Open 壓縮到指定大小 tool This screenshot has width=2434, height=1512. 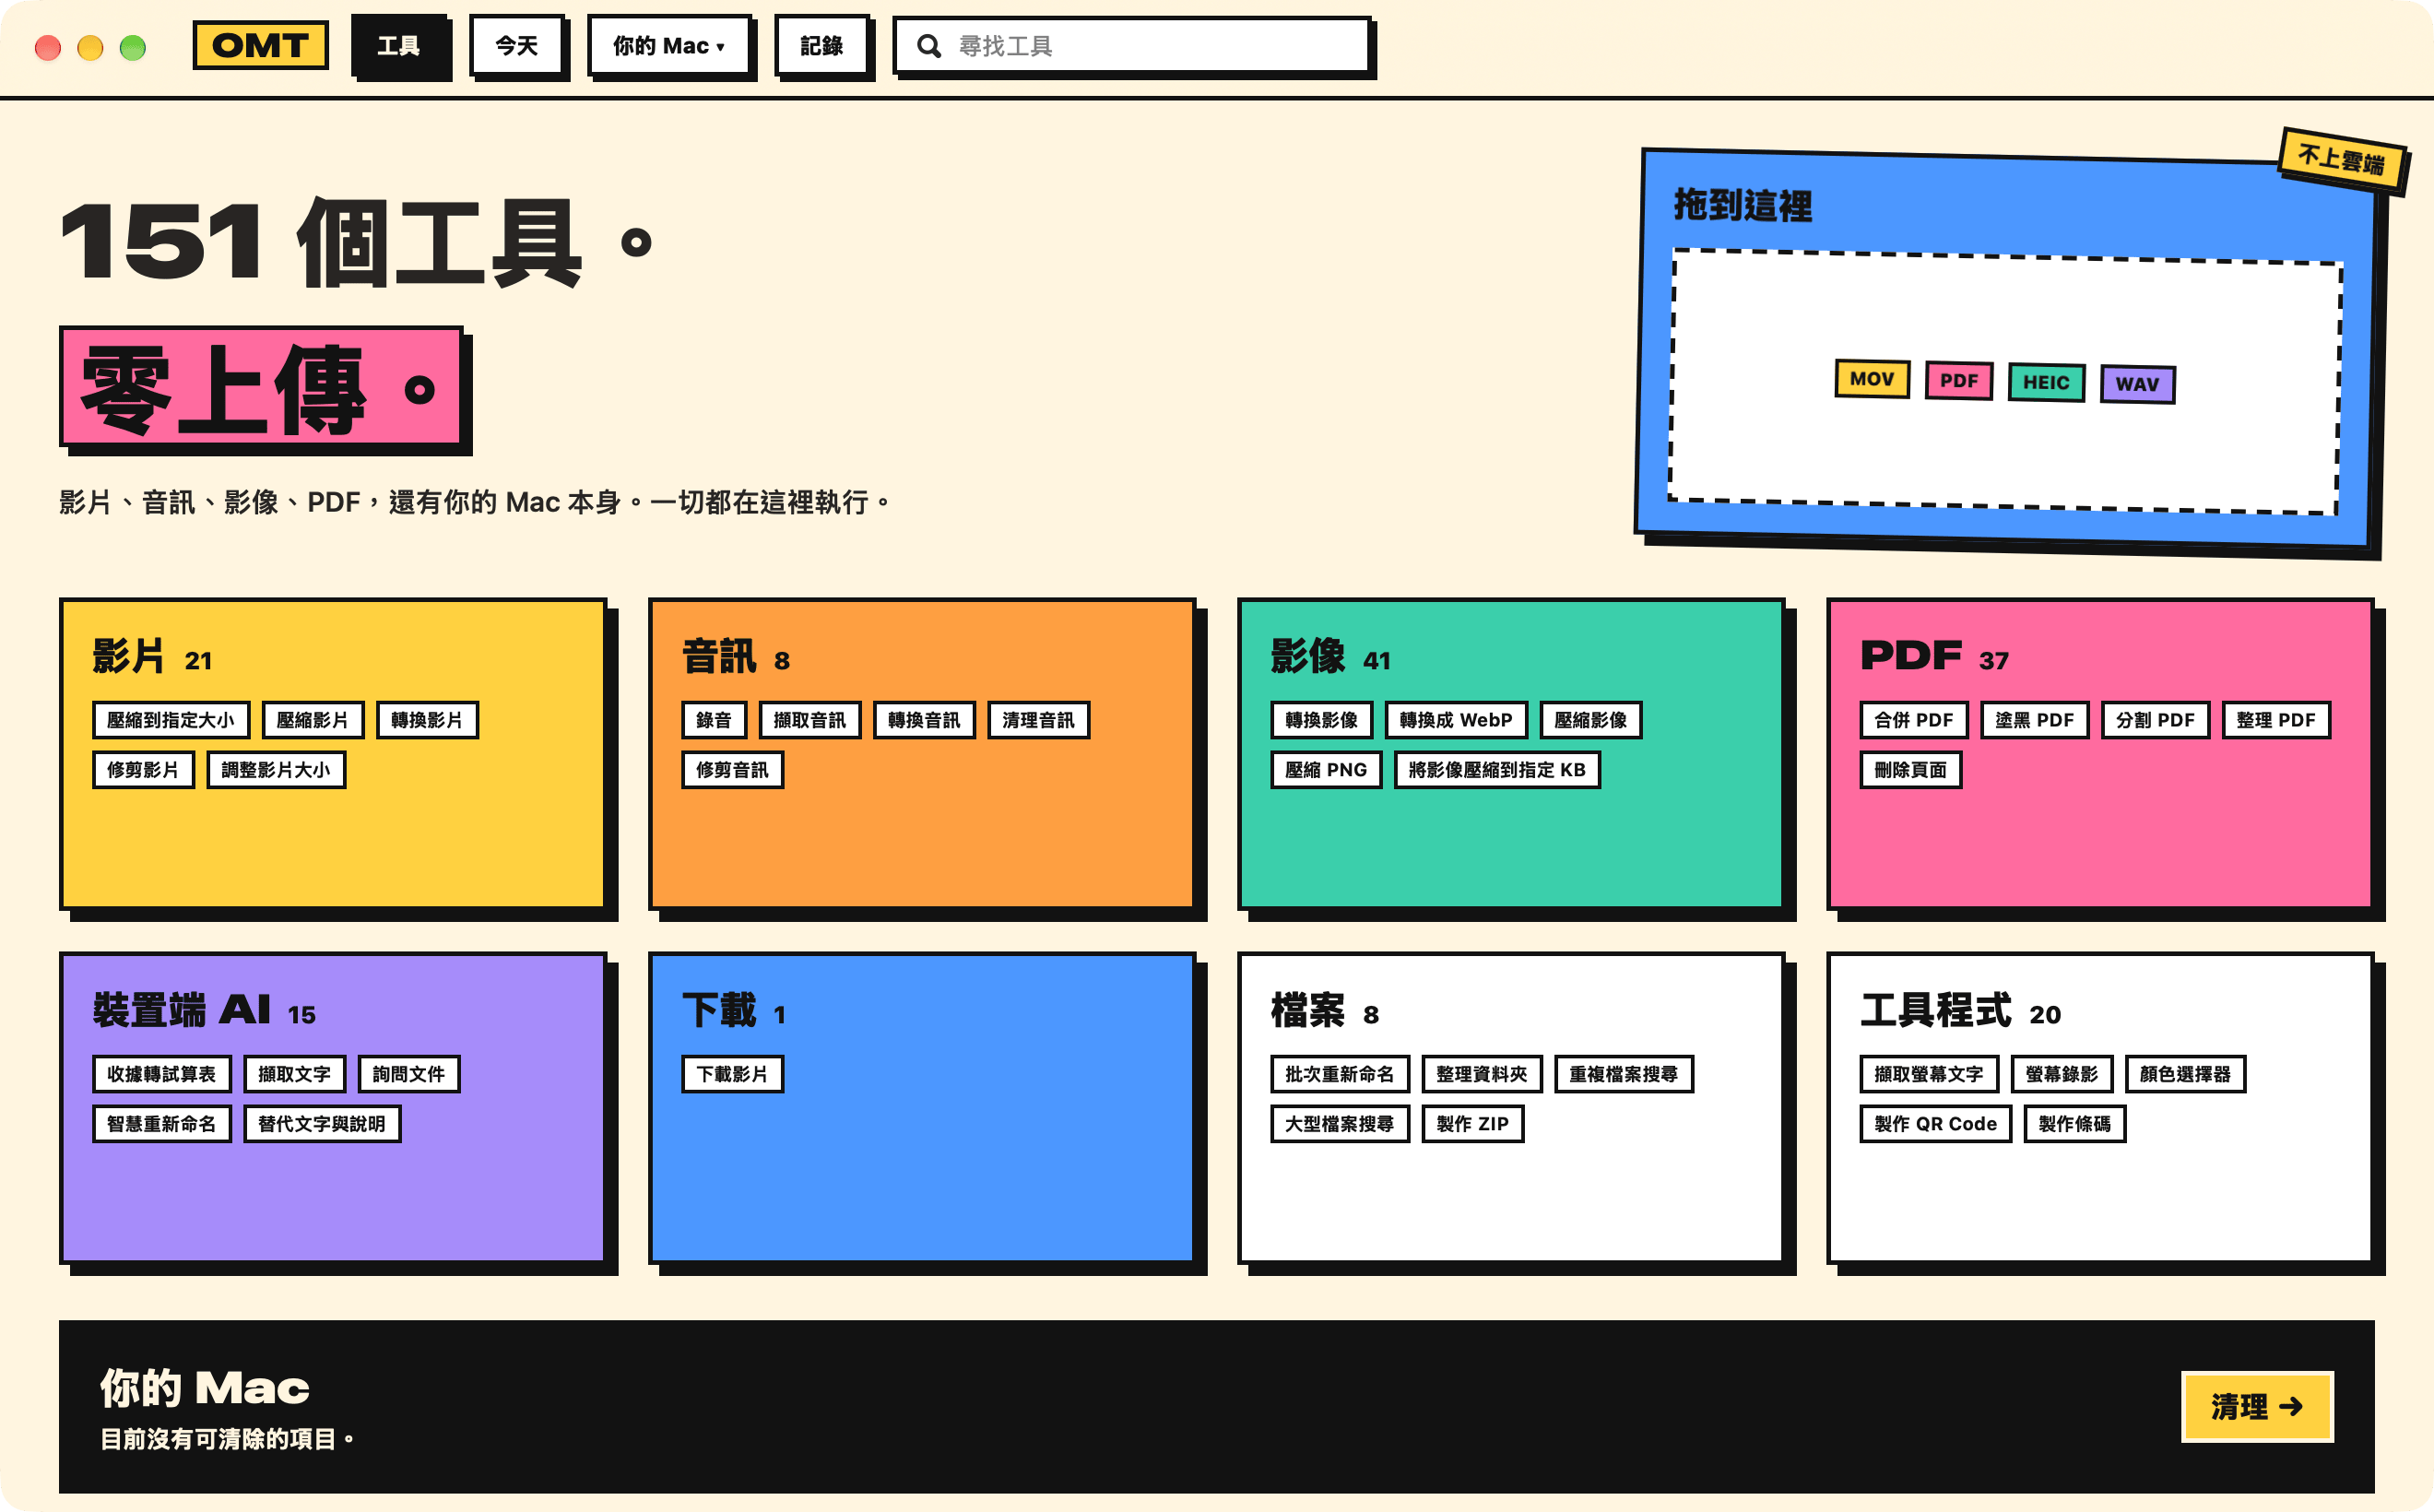171,720
